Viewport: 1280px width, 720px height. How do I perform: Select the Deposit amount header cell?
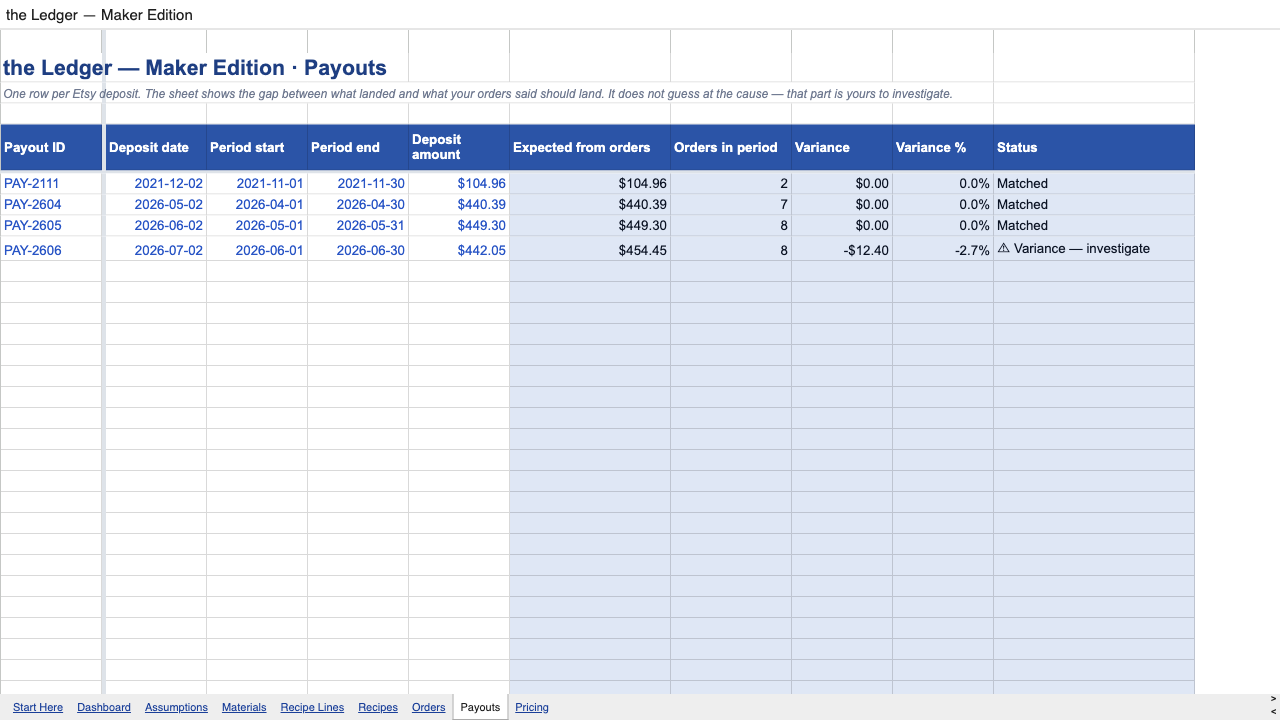[459, 147]
